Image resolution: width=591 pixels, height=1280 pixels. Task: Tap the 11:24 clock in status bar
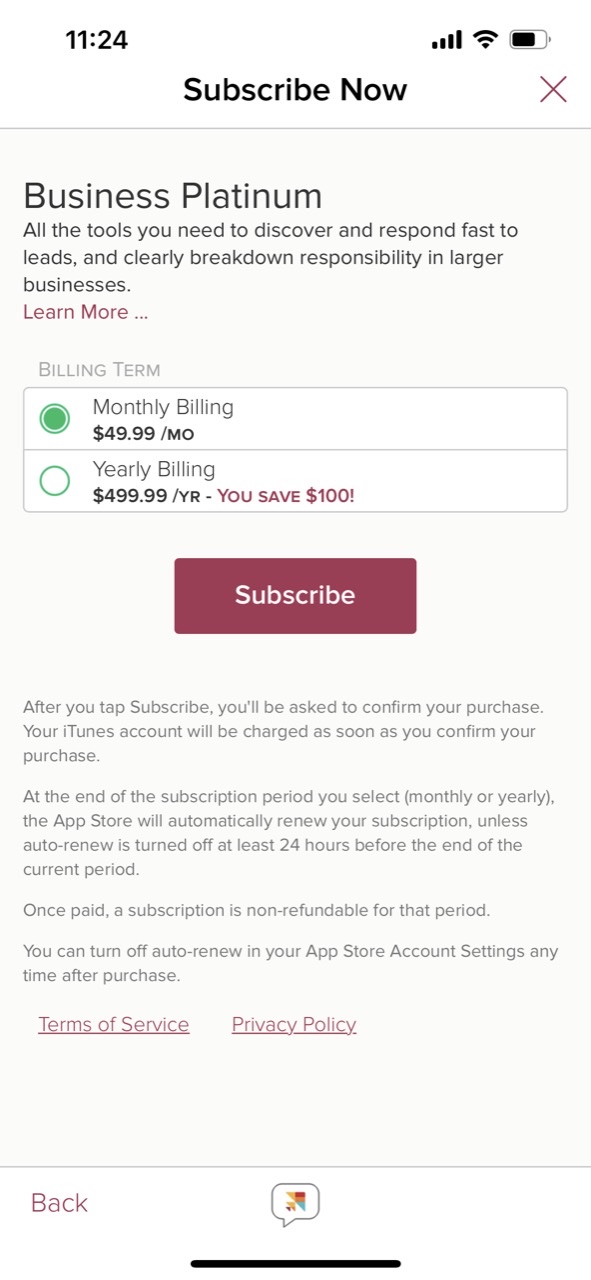coord(96,41)
